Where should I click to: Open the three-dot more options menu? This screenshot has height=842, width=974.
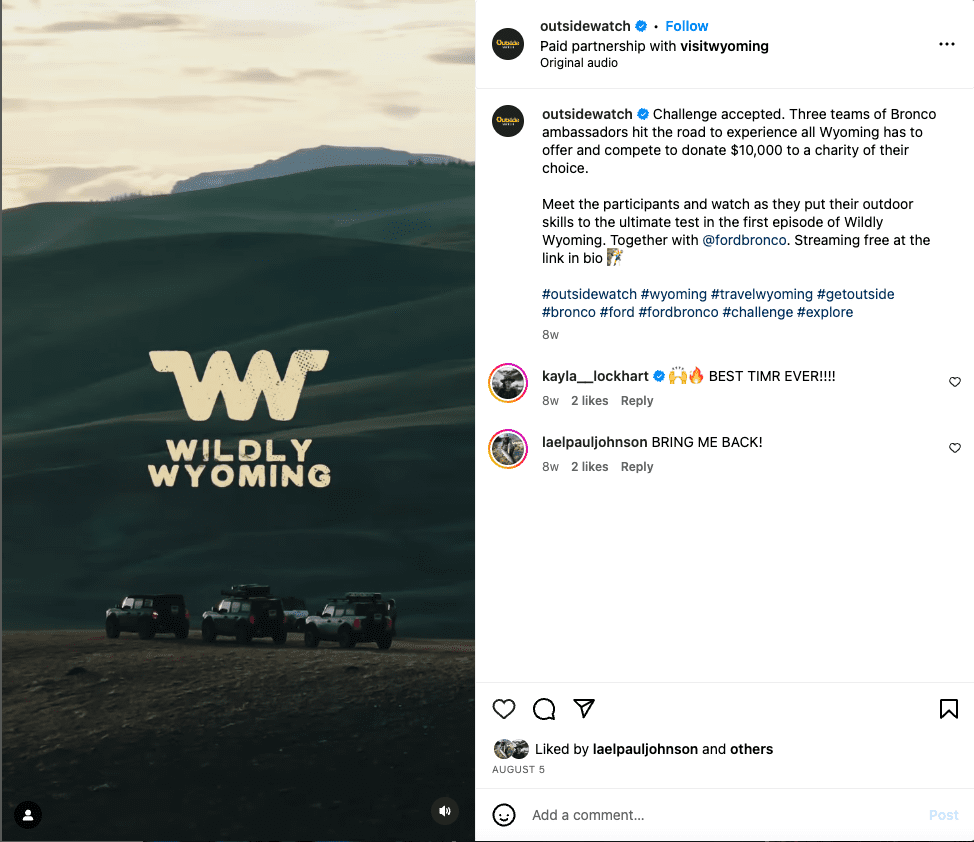point(947,44)
